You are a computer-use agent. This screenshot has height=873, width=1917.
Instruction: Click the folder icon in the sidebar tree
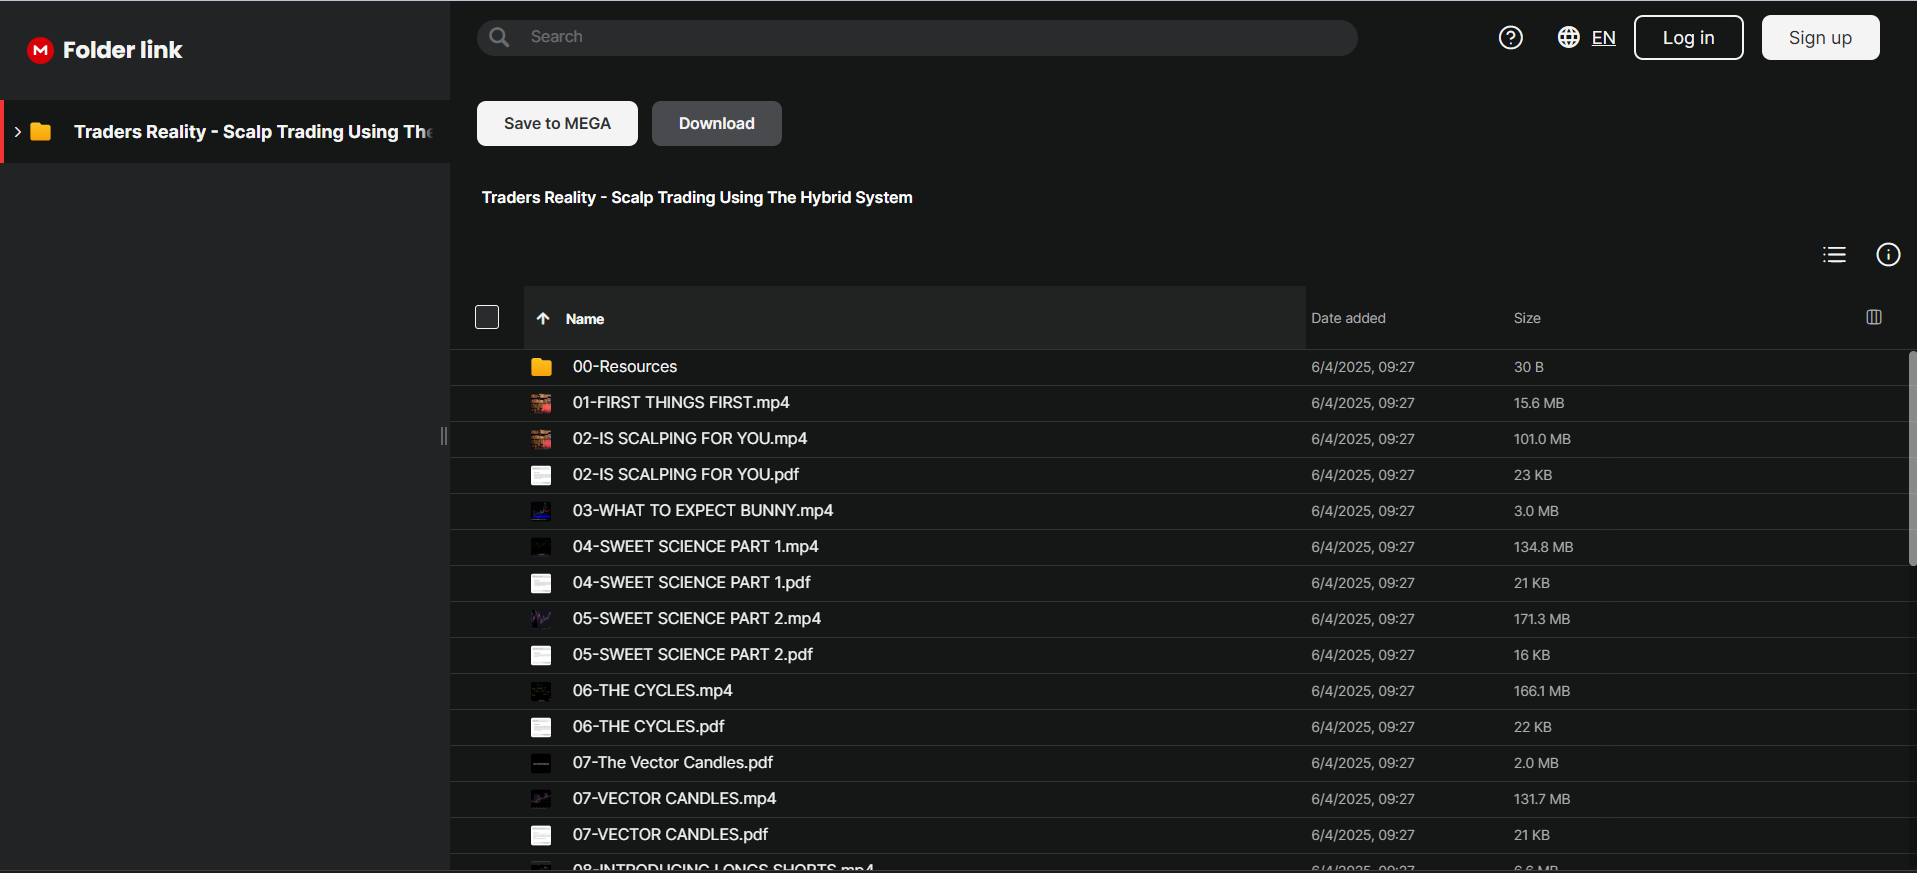[41, 132]
